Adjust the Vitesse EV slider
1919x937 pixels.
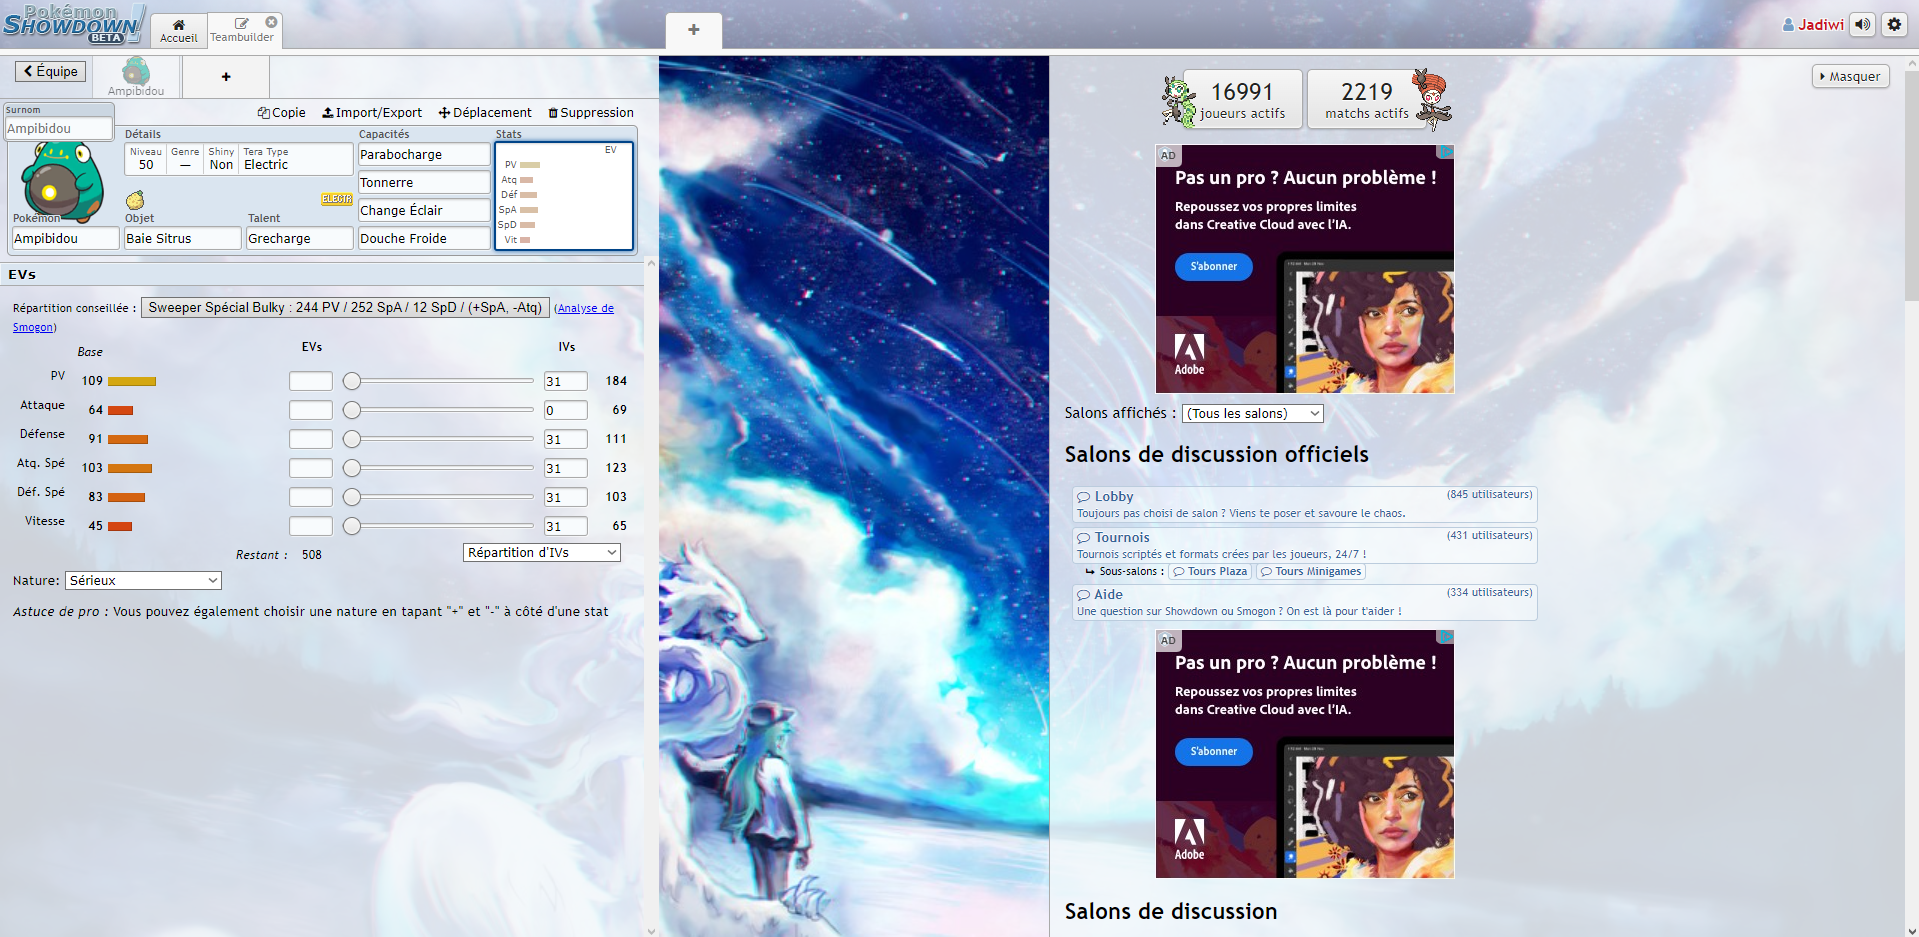coord(438,526)
